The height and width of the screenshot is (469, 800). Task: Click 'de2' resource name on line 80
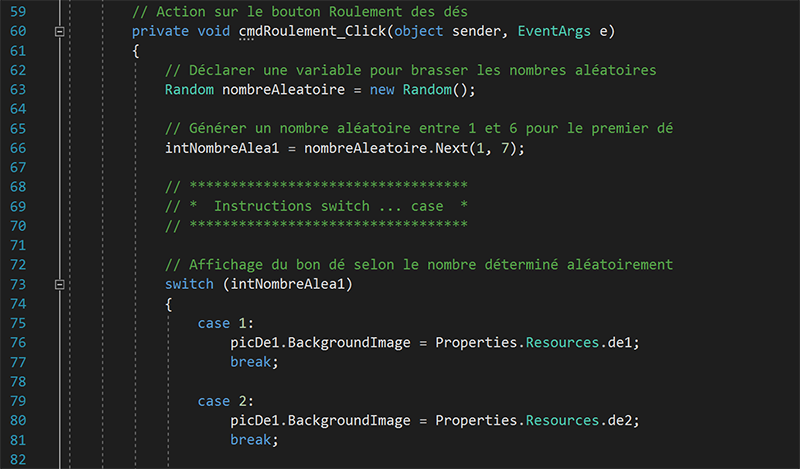(x=620, y=421)
